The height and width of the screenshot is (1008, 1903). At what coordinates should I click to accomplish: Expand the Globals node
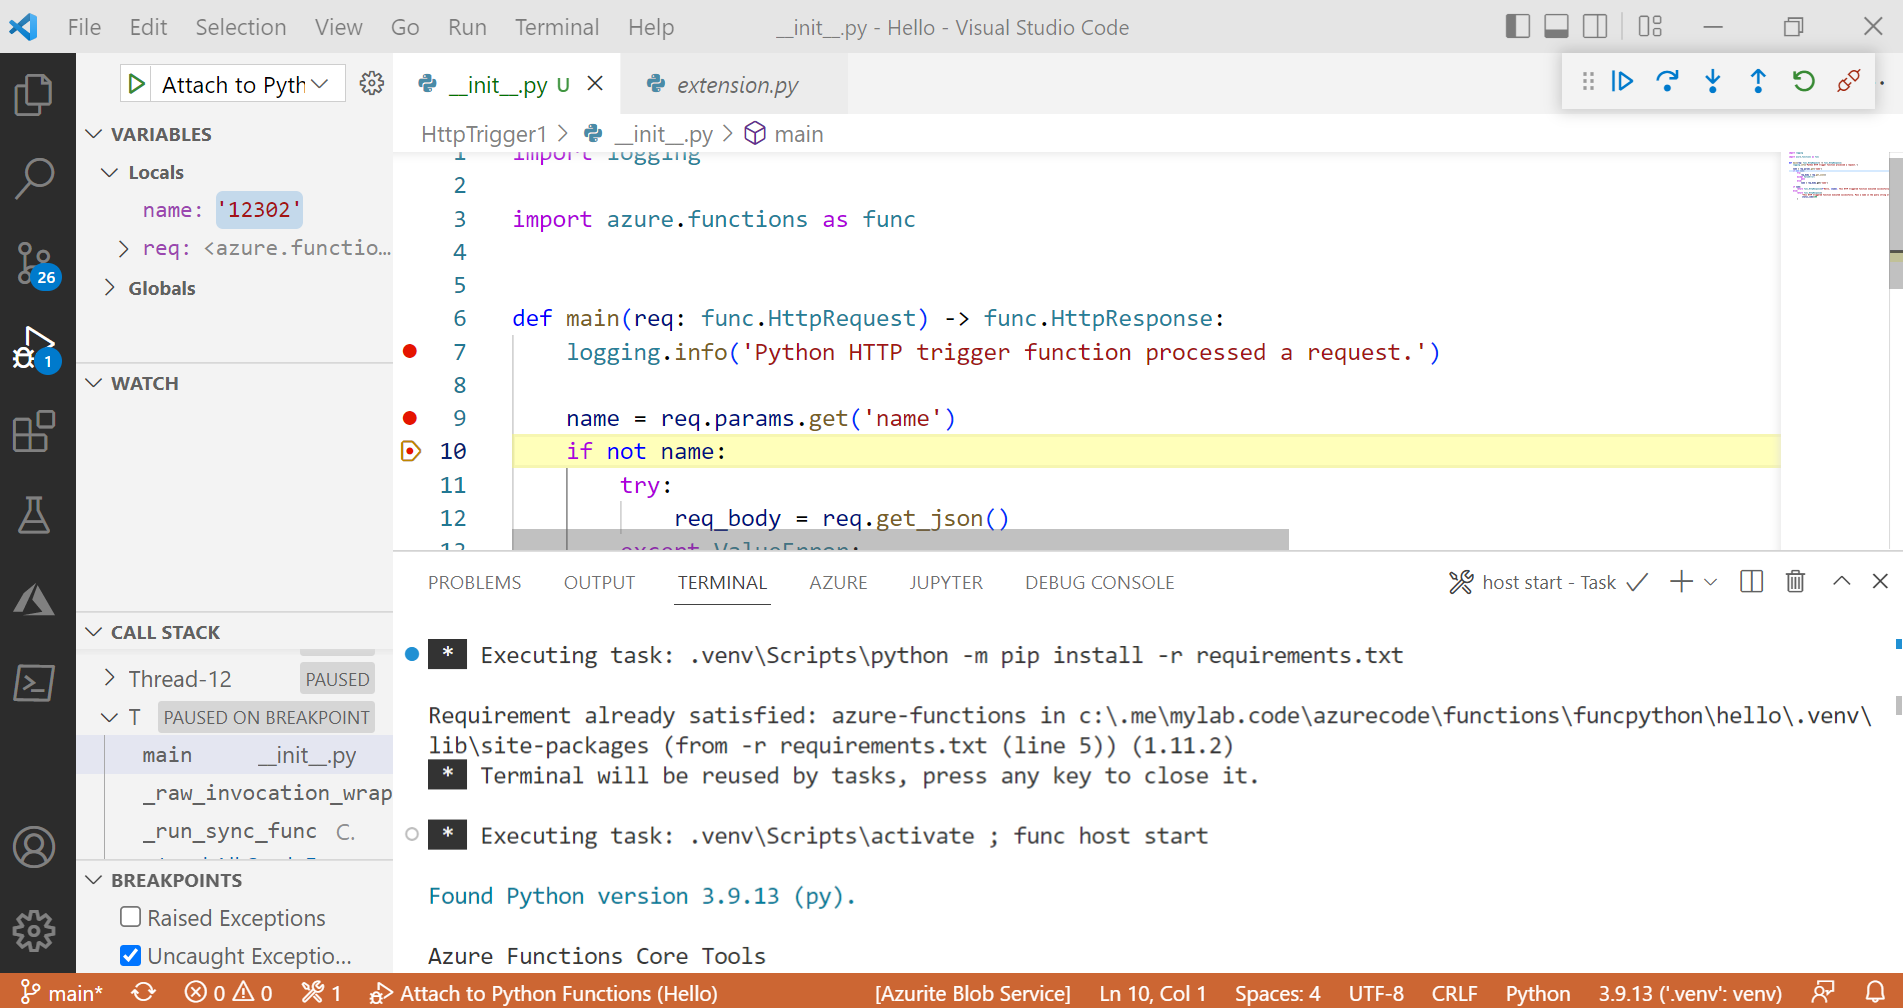pos(110,288)
